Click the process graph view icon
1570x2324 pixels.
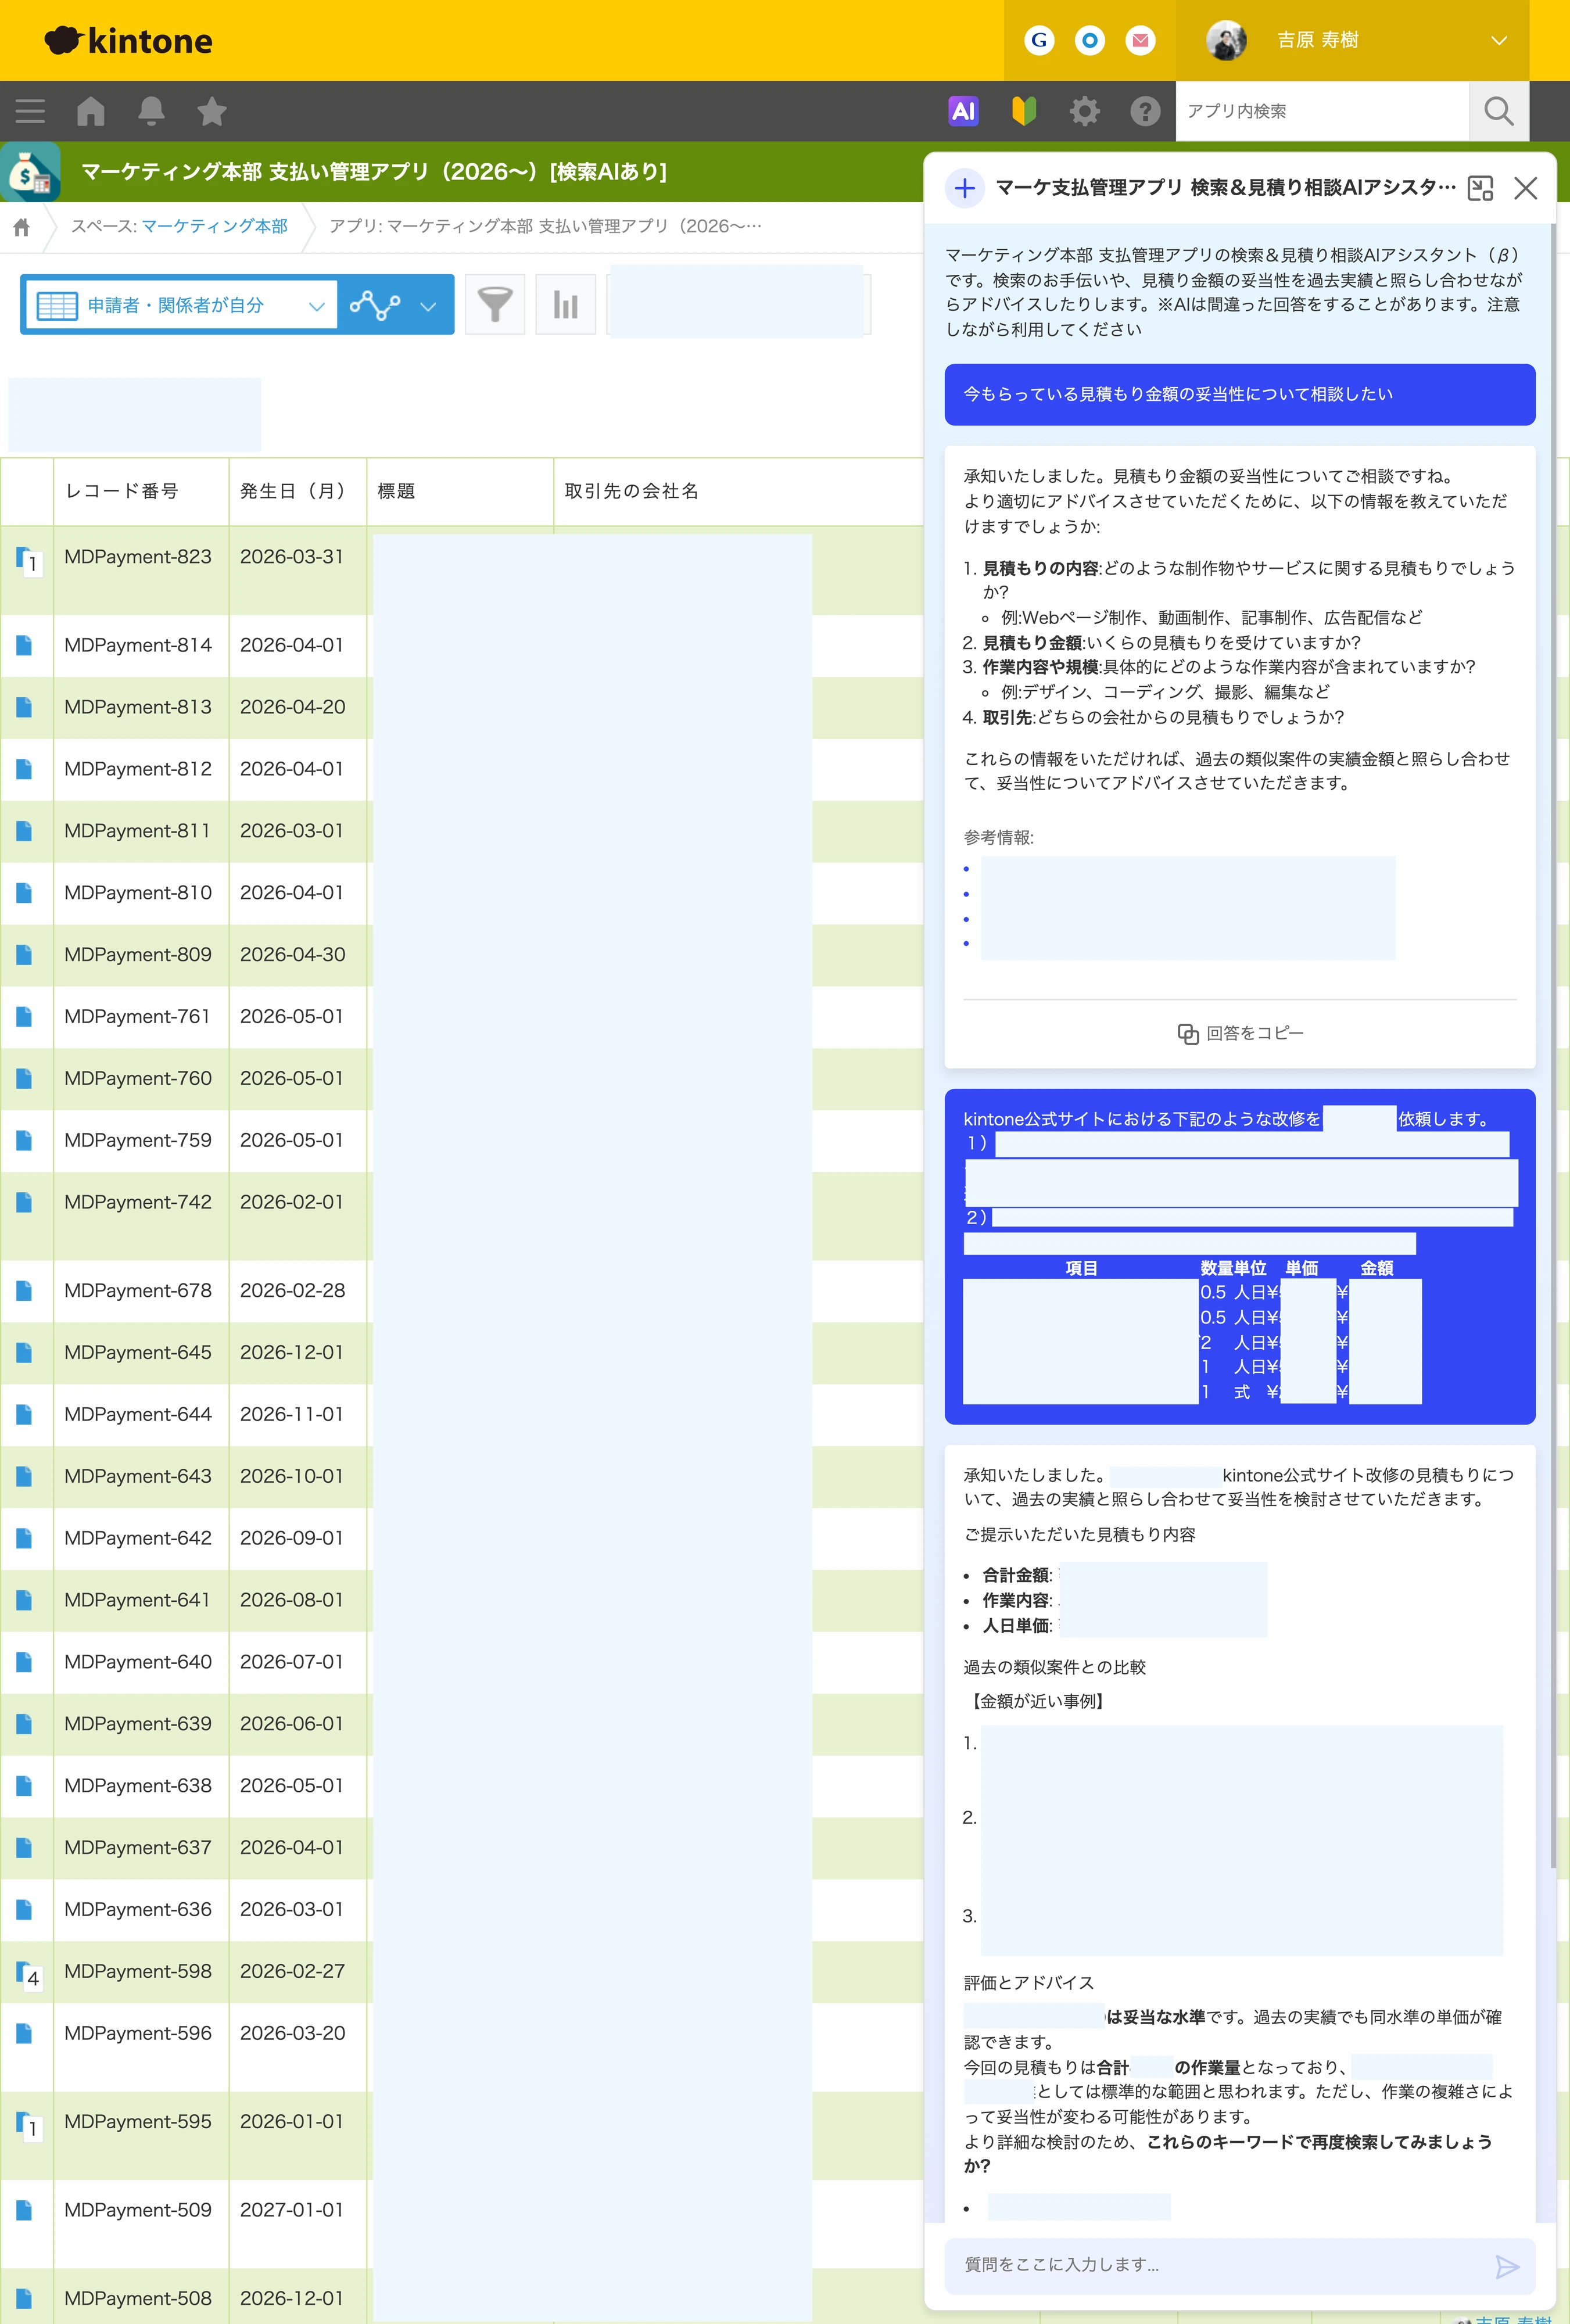[375, 305]
